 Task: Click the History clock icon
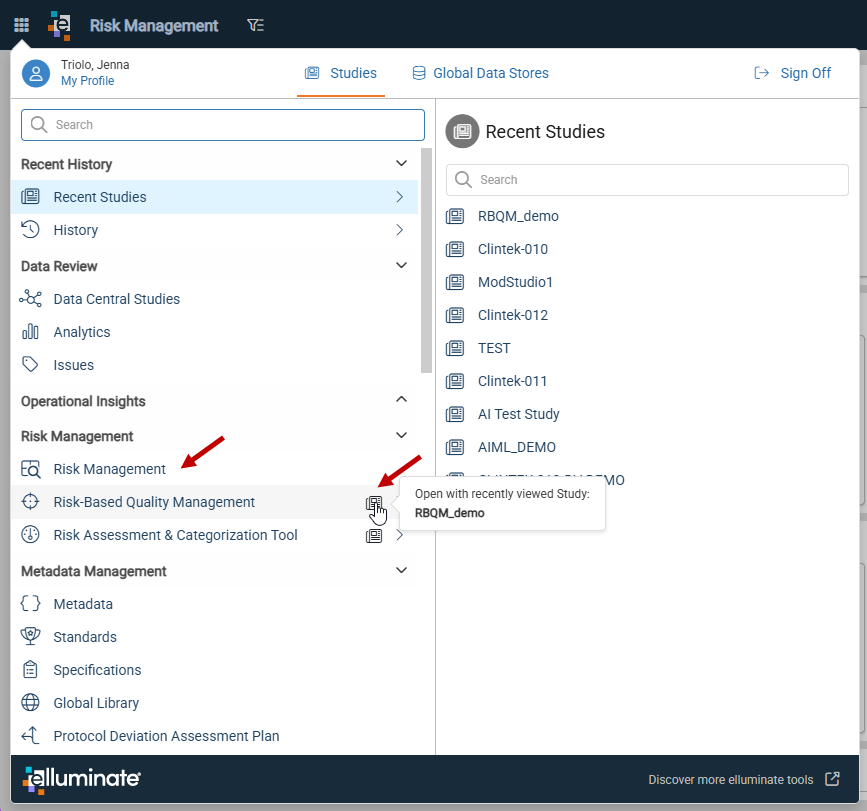(30, 229)
